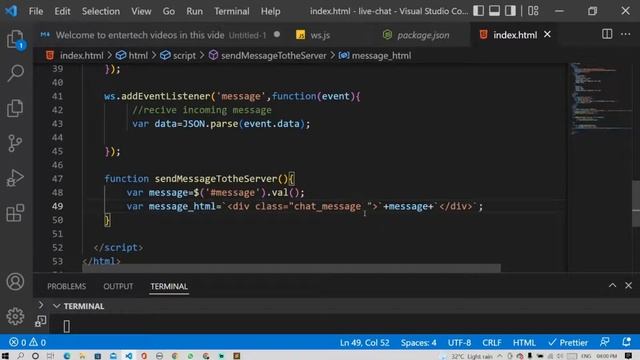Click JSON.parse on line 43

tap(210, 124)
